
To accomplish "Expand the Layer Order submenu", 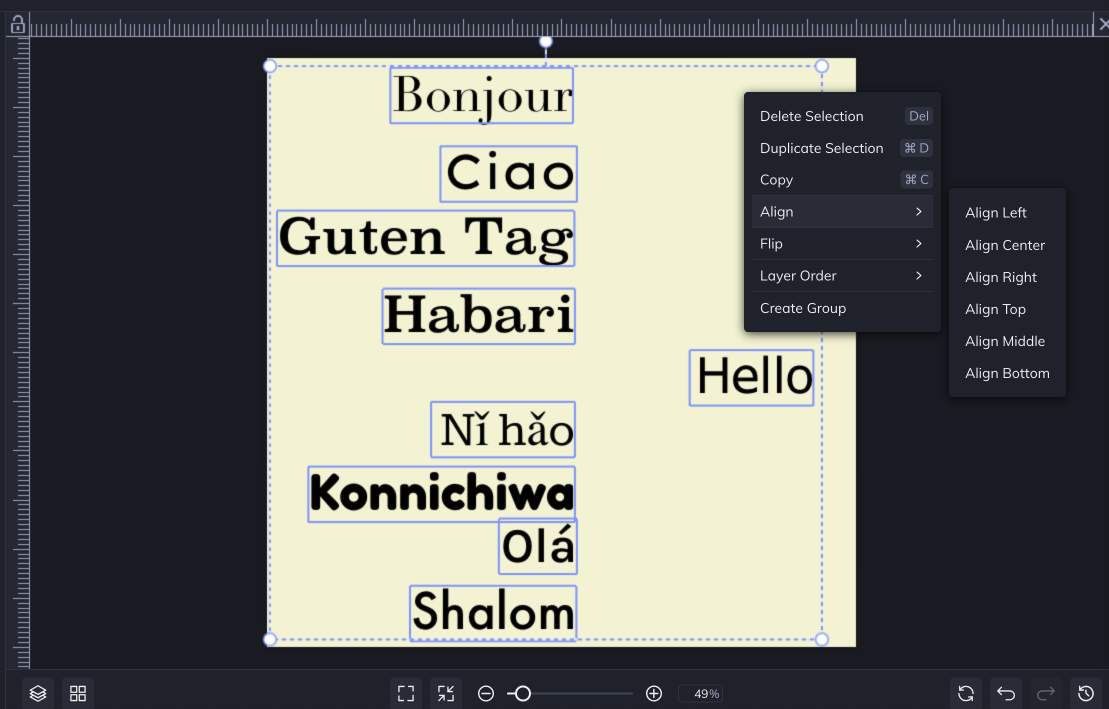I will (x=841, y=276).
